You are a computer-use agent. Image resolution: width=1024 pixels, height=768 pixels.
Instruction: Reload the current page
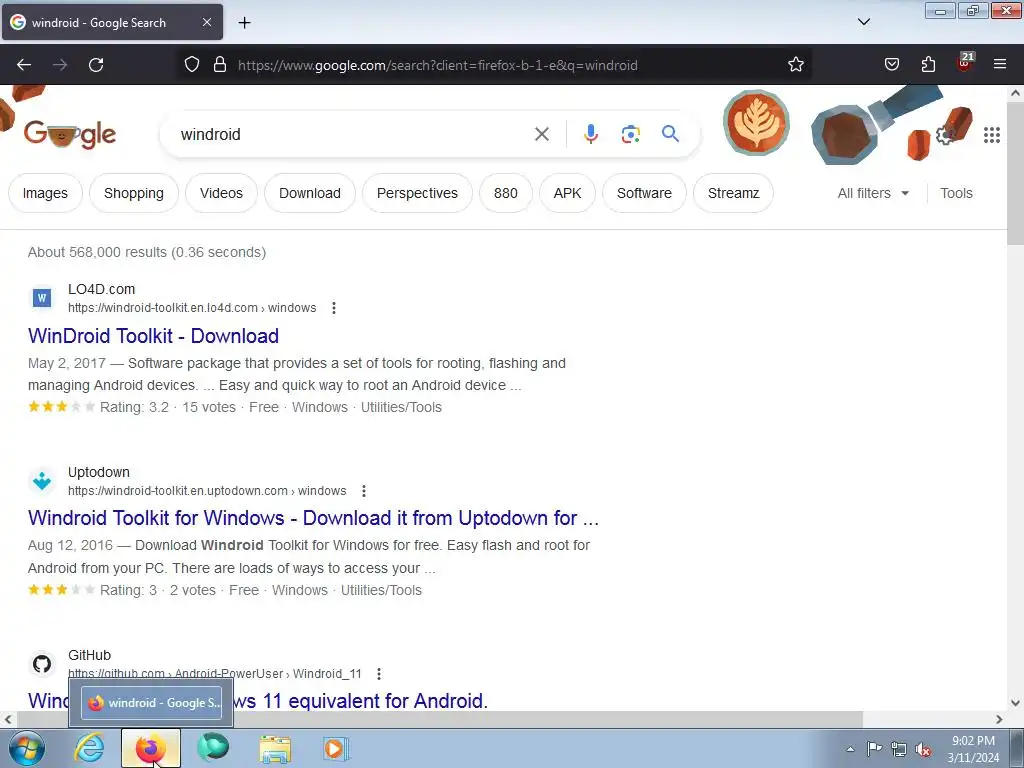(96, 65)
